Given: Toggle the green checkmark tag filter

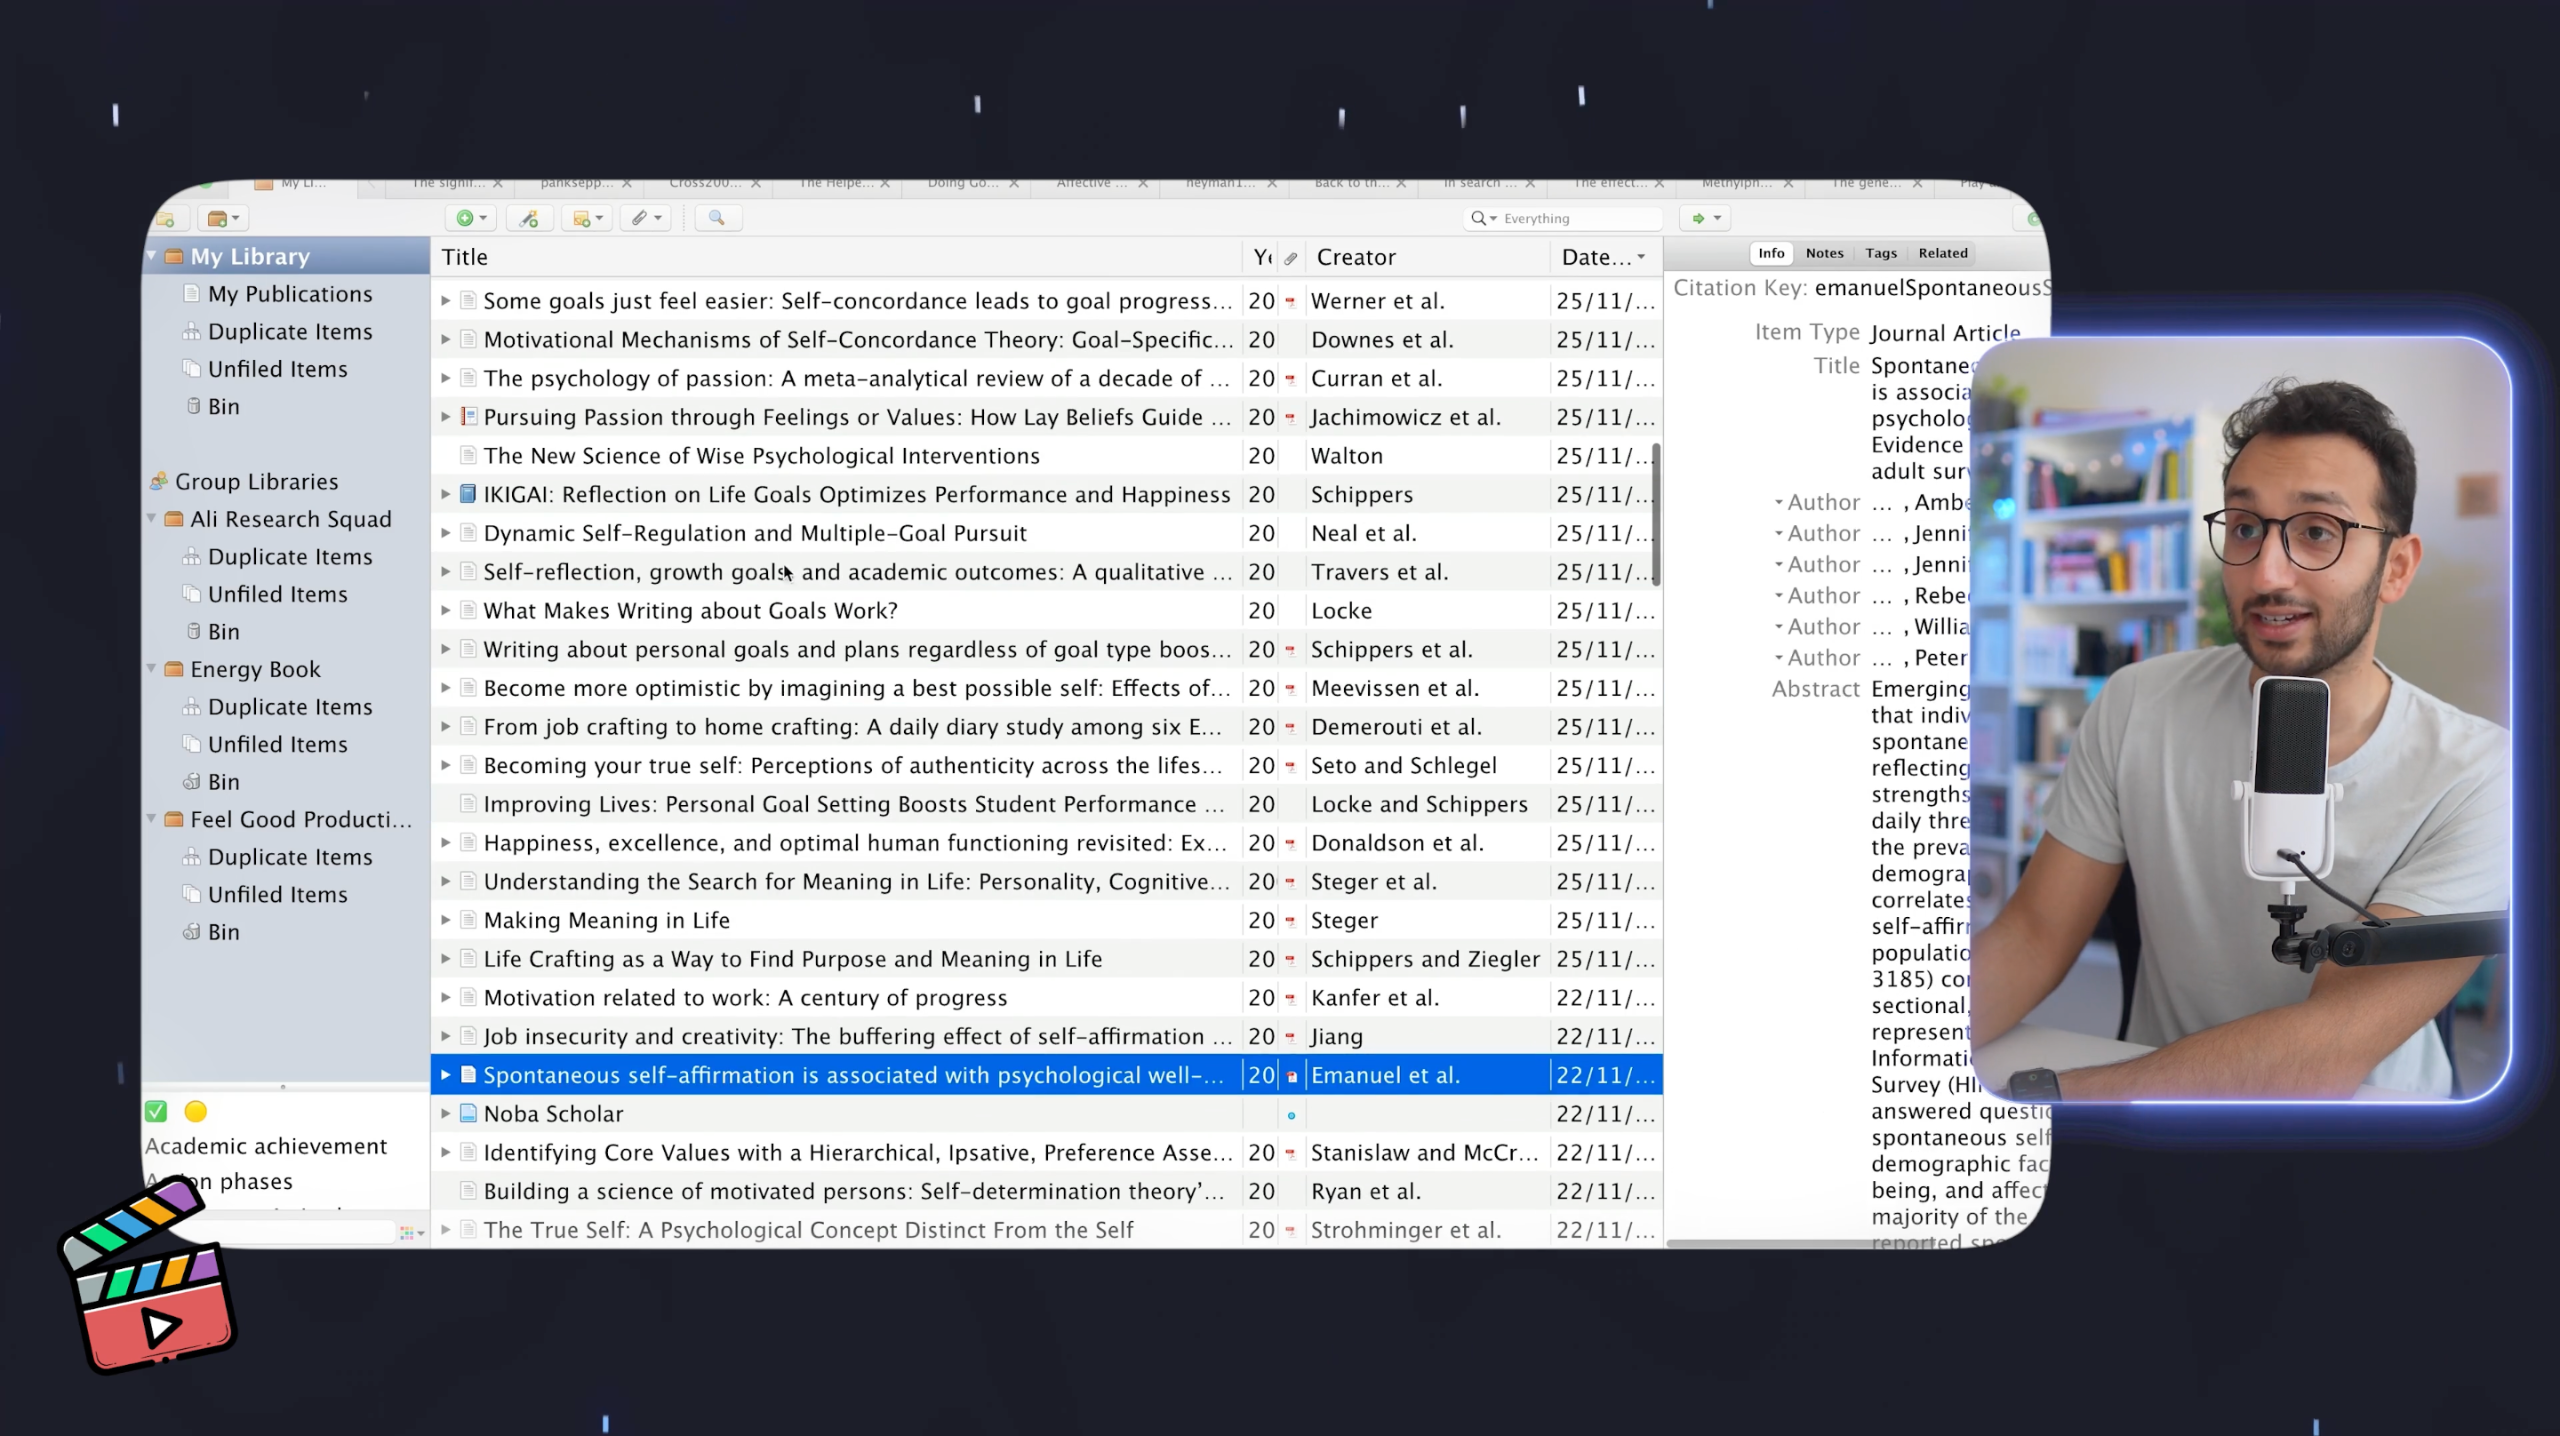Looking at the screenshot, I should (x=156, y=1111).
